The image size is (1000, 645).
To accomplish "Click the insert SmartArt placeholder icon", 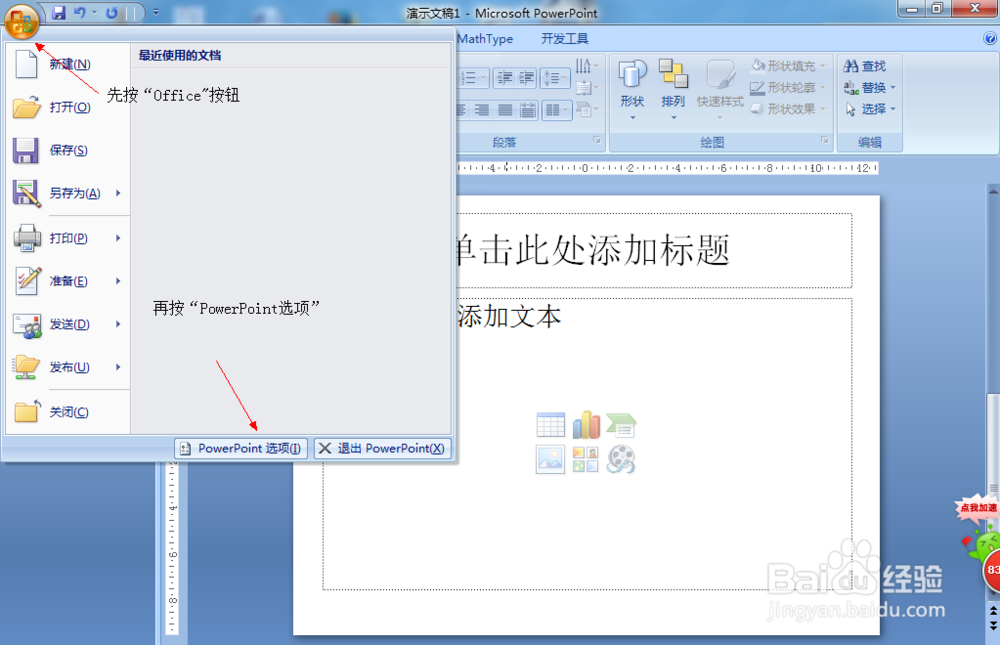I will 621,425.
